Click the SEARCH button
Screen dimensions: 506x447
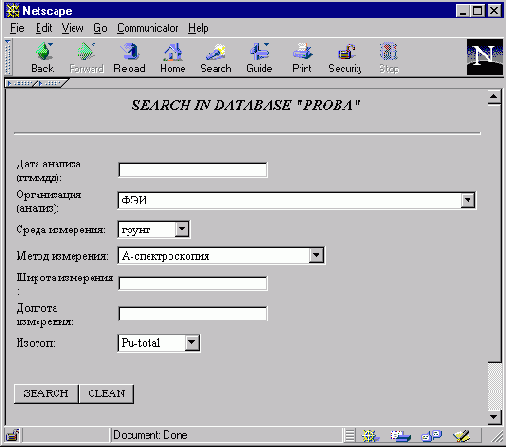[x=46, y=394]
